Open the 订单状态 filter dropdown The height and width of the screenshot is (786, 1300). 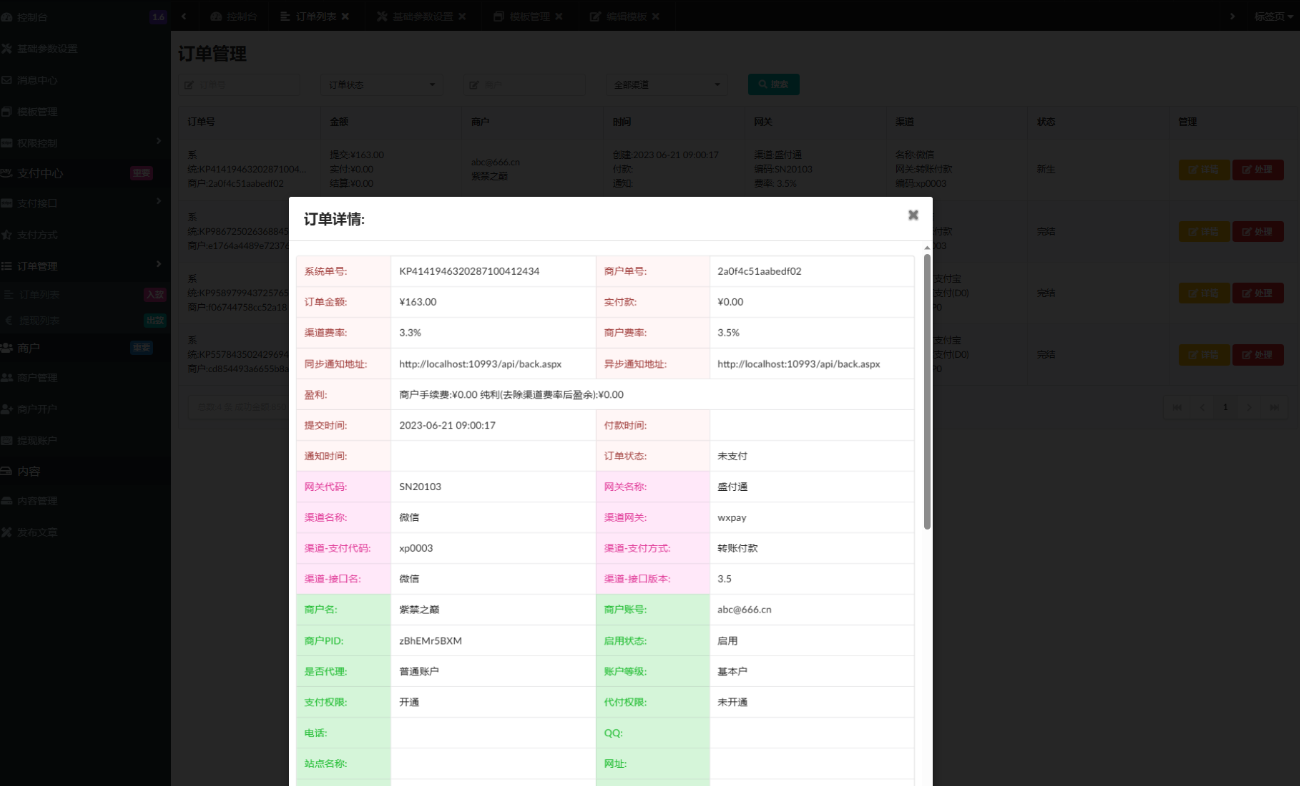[x=382, y=85]
